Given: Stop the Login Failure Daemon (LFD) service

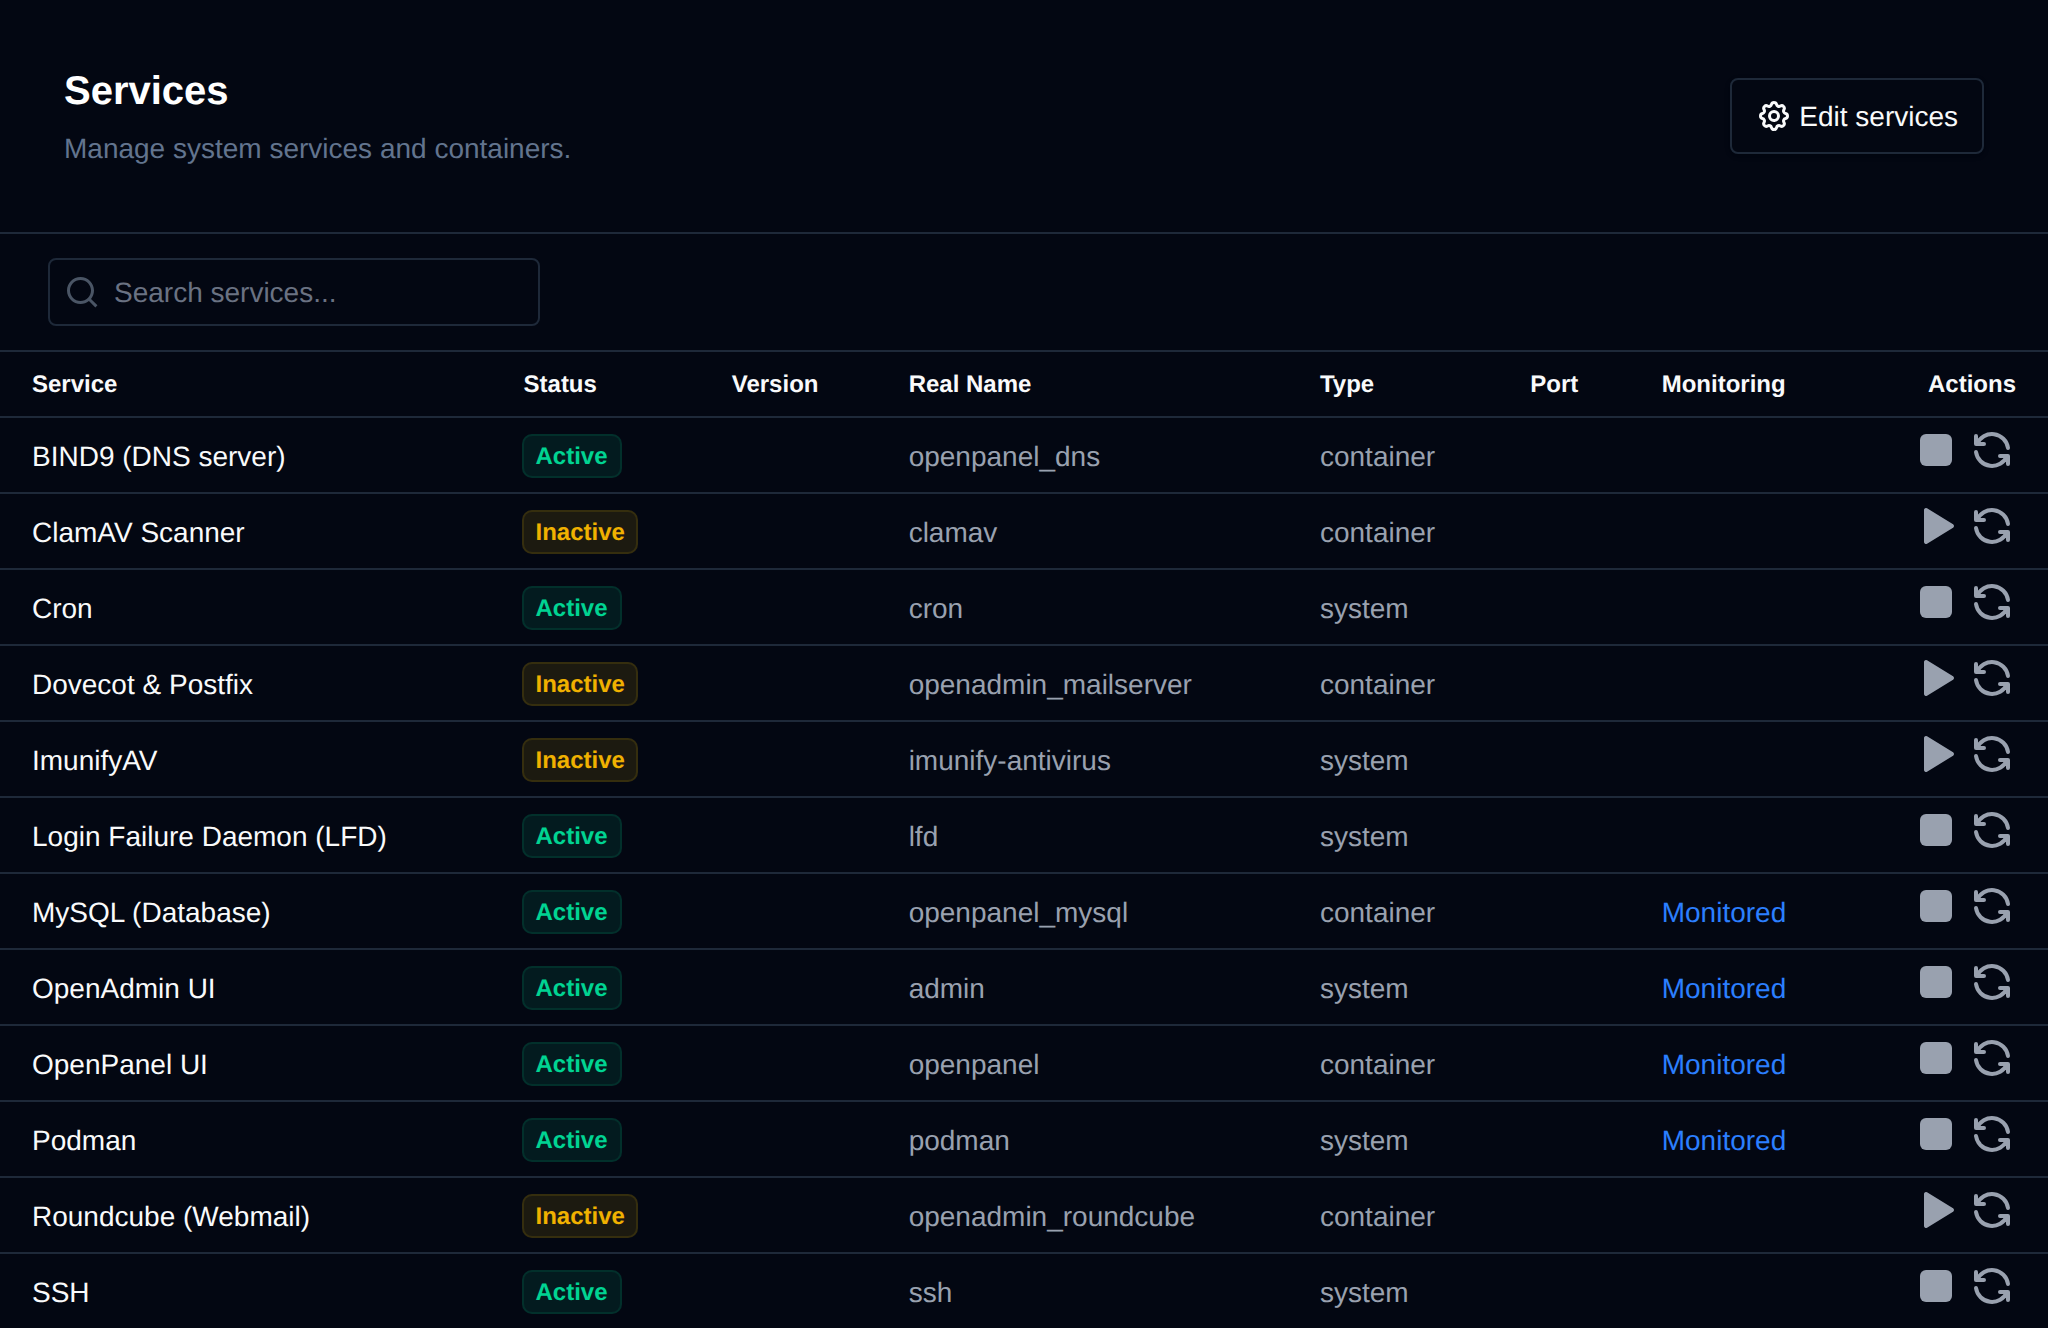Looking at the screenshot, I should [x=1935, y=830].
